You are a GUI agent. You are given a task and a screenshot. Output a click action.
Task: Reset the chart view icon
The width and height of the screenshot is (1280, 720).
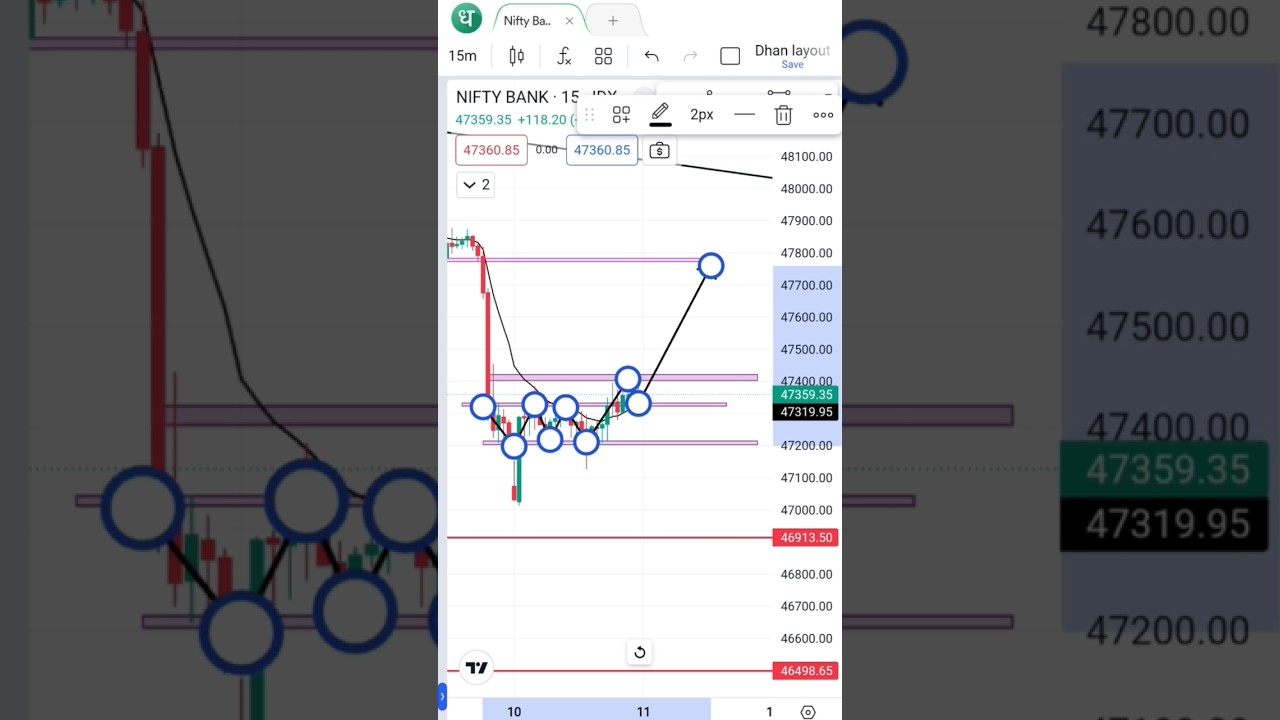coord(640,653)
